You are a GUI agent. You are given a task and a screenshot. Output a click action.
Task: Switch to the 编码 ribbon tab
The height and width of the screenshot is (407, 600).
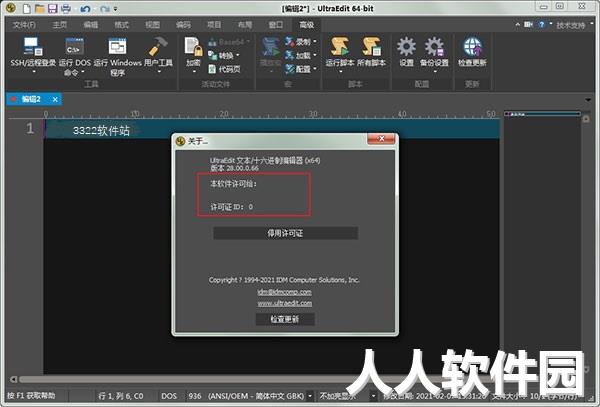point(183,25)
